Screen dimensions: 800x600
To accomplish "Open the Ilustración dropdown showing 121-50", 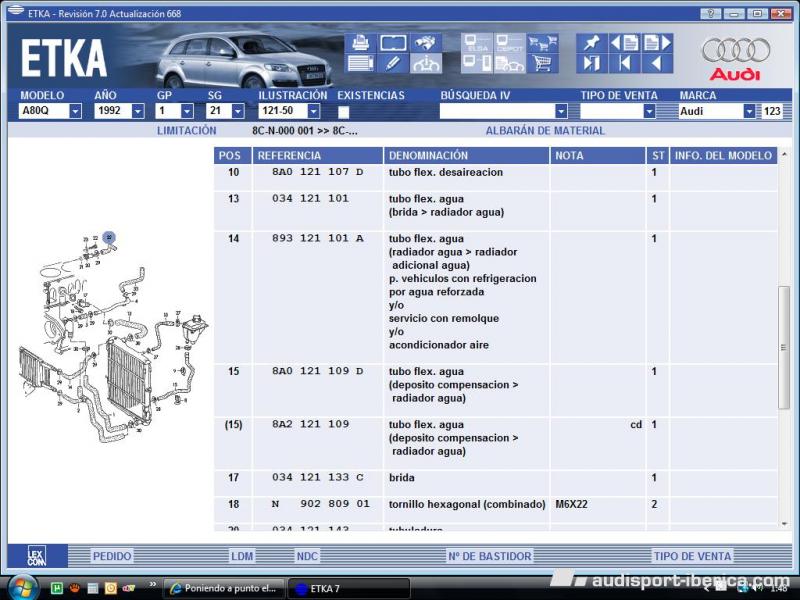I will point(314,111).
